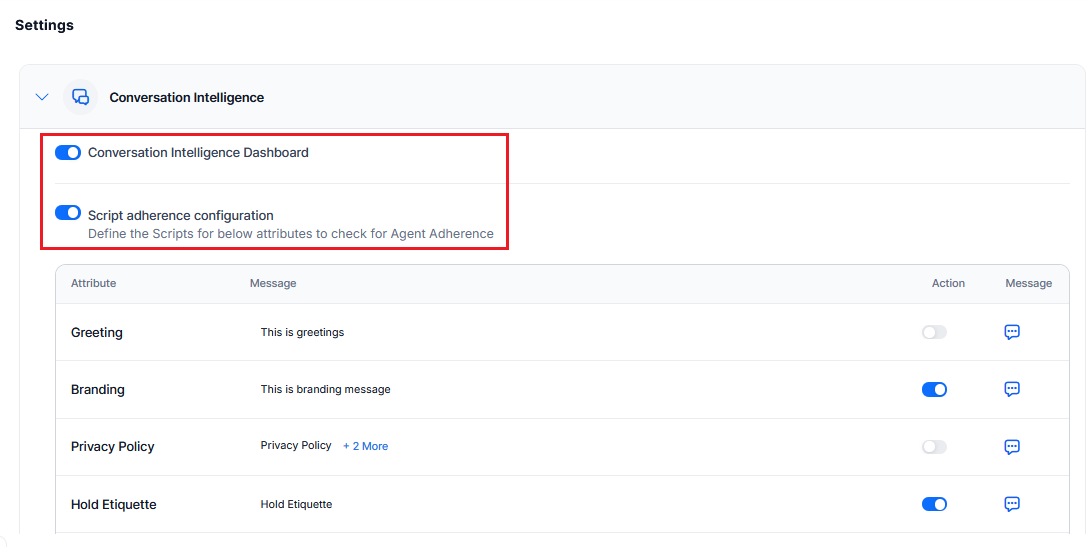Collapse the Conversation Intelligence section chevron
Screen dimensions: 1090x547
pyautogui.click(x=42, y=97)
